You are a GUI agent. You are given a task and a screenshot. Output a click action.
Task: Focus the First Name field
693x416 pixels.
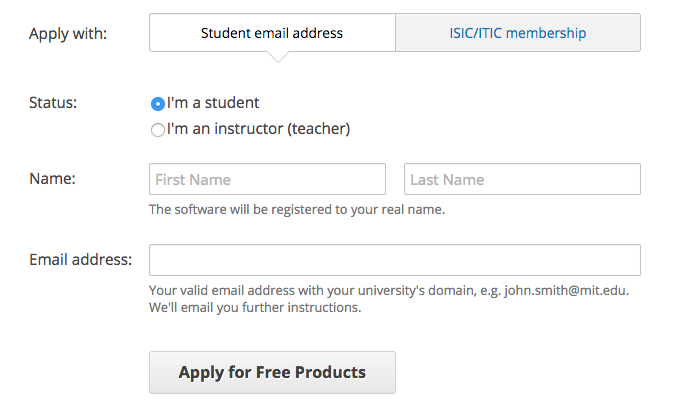267,180
